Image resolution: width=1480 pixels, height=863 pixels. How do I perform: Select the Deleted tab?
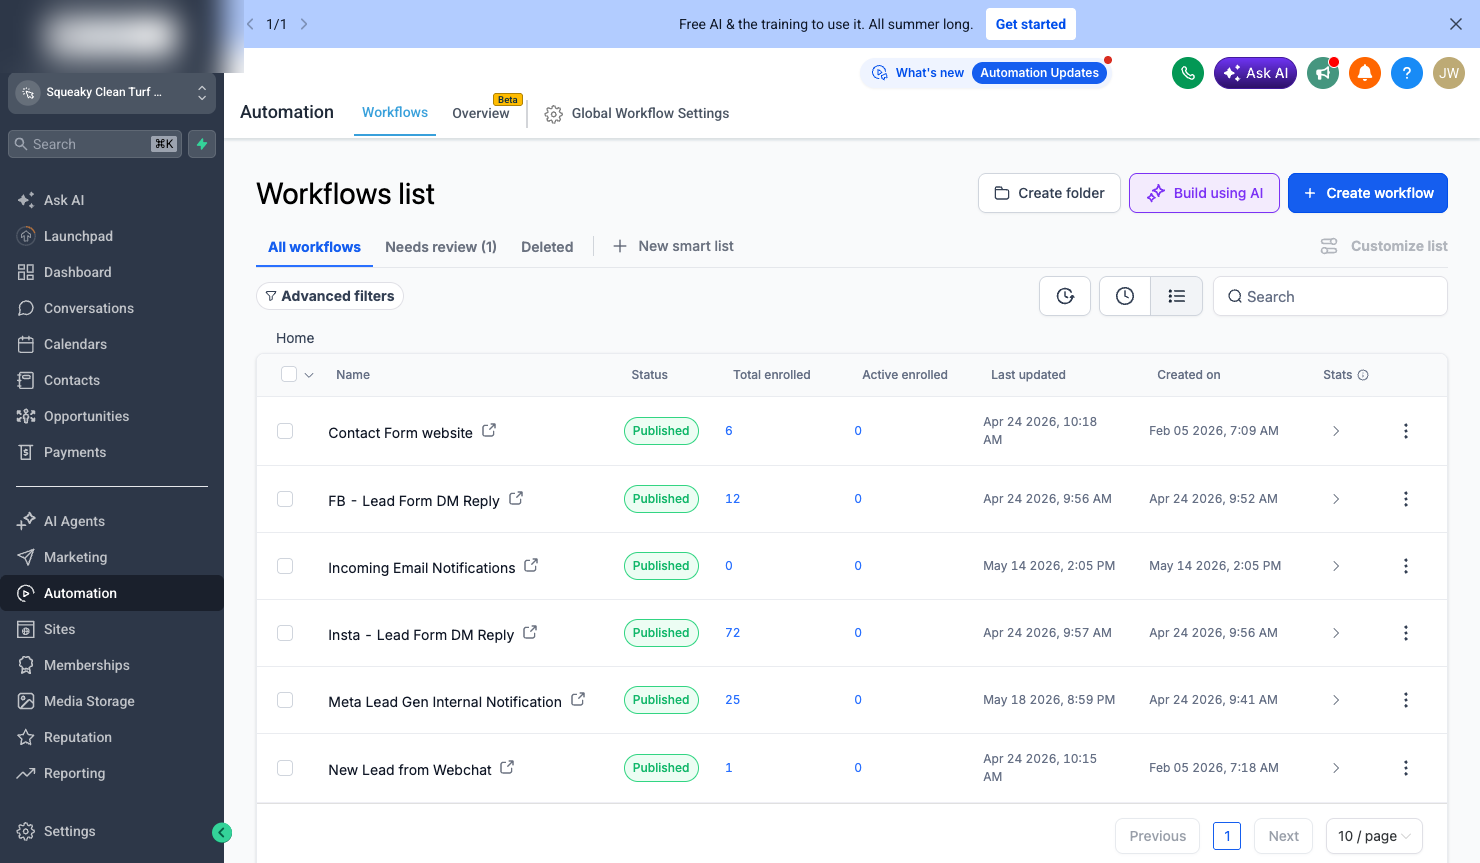pos(547,247)
